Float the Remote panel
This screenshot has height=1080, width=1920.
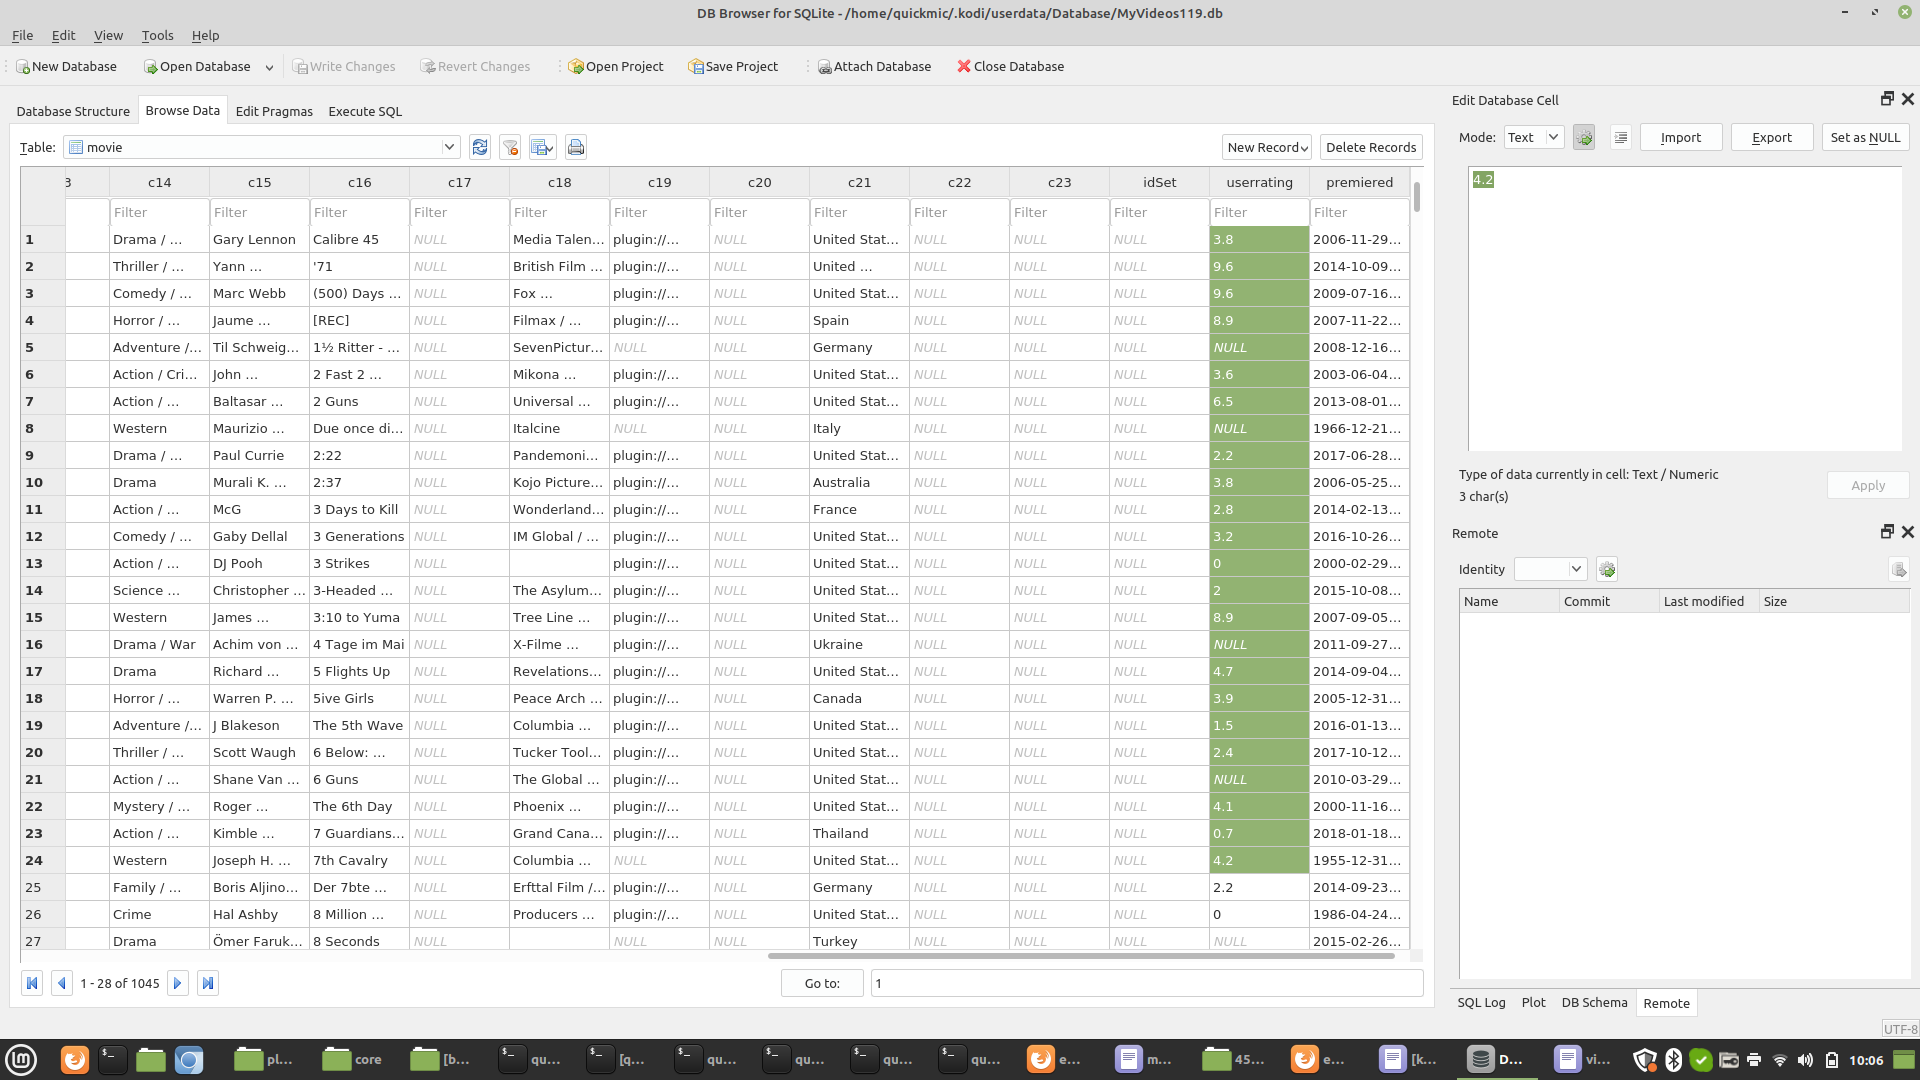[x=1887, y=532]
